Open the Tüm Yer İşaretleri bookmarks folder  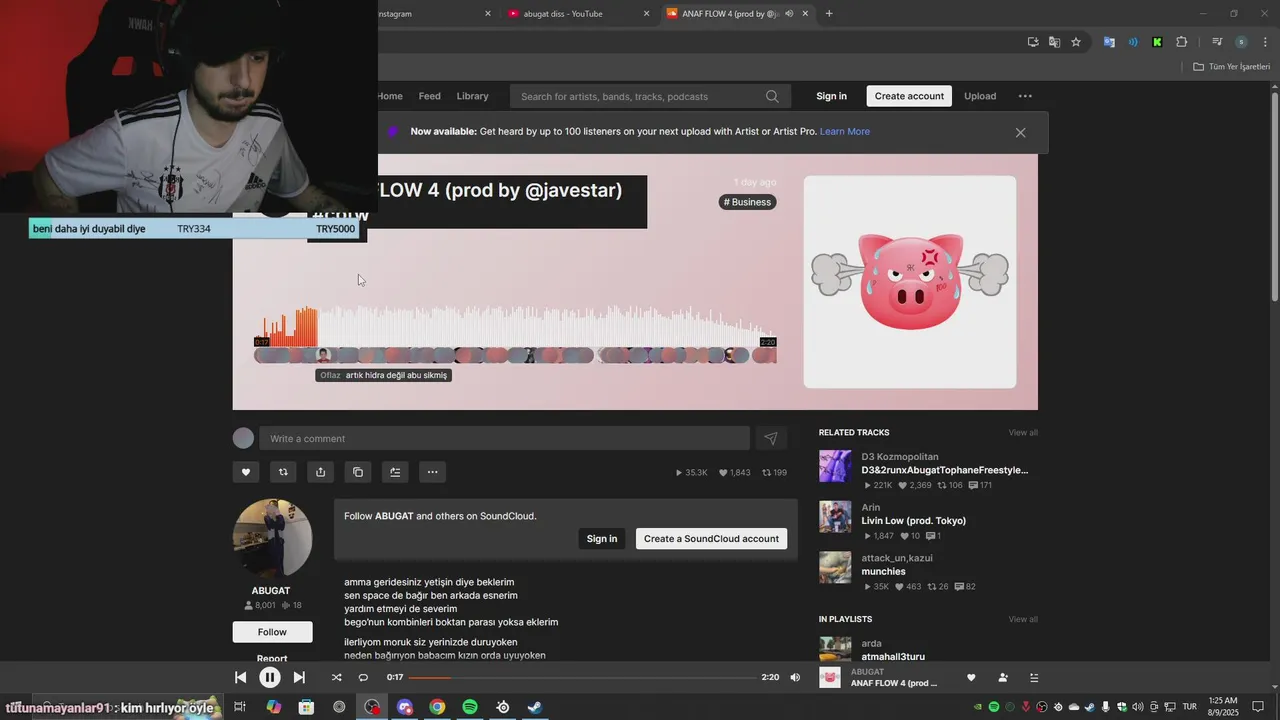(1231, 66)
